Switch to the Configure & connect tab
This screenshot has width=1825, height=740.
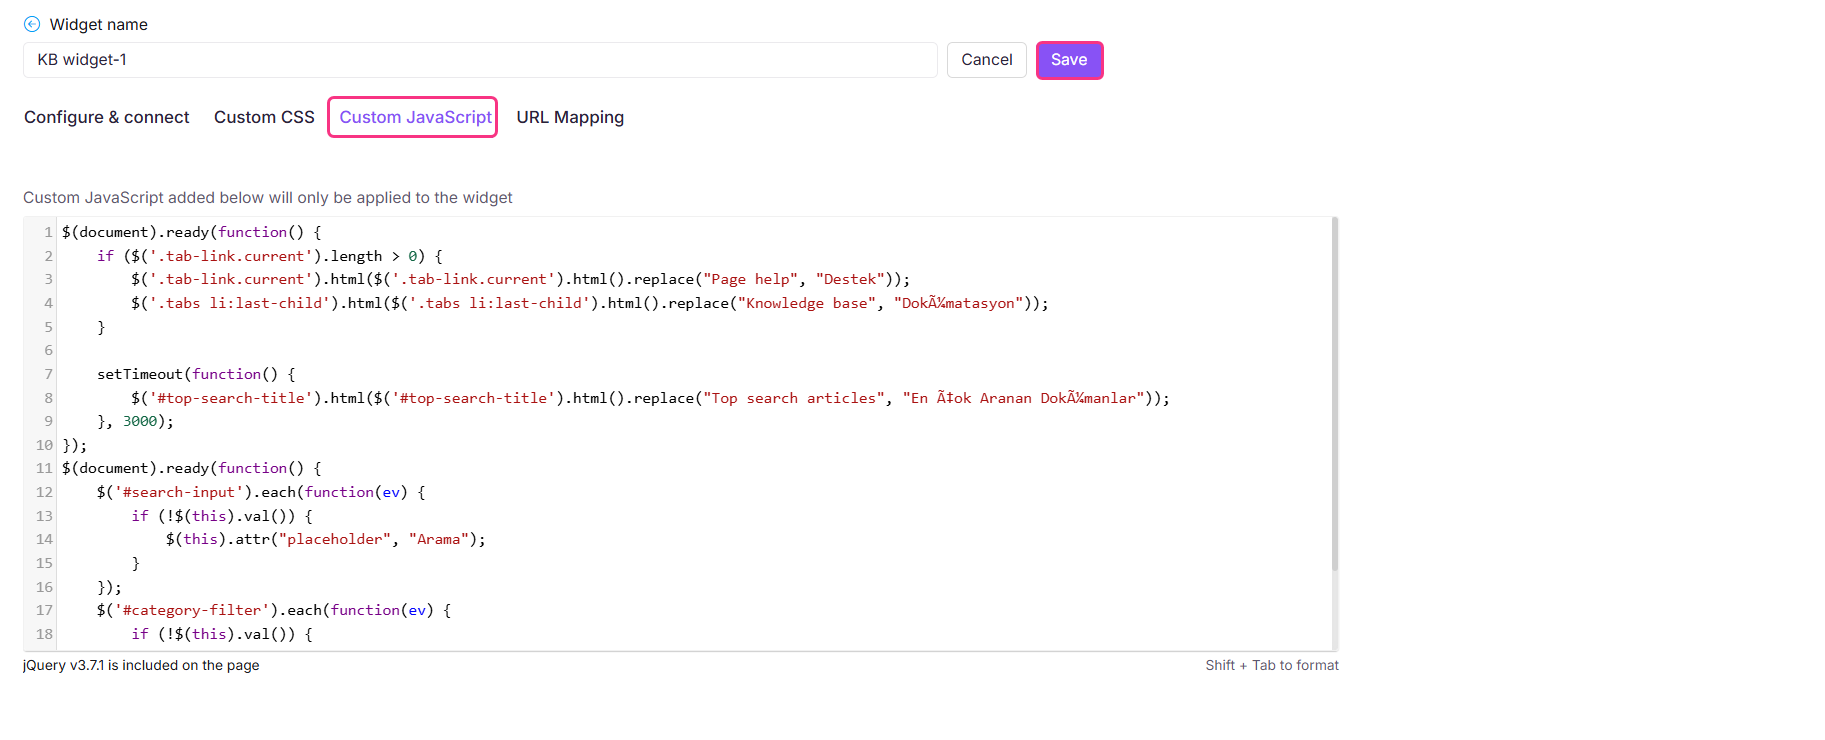coord(107,117)
